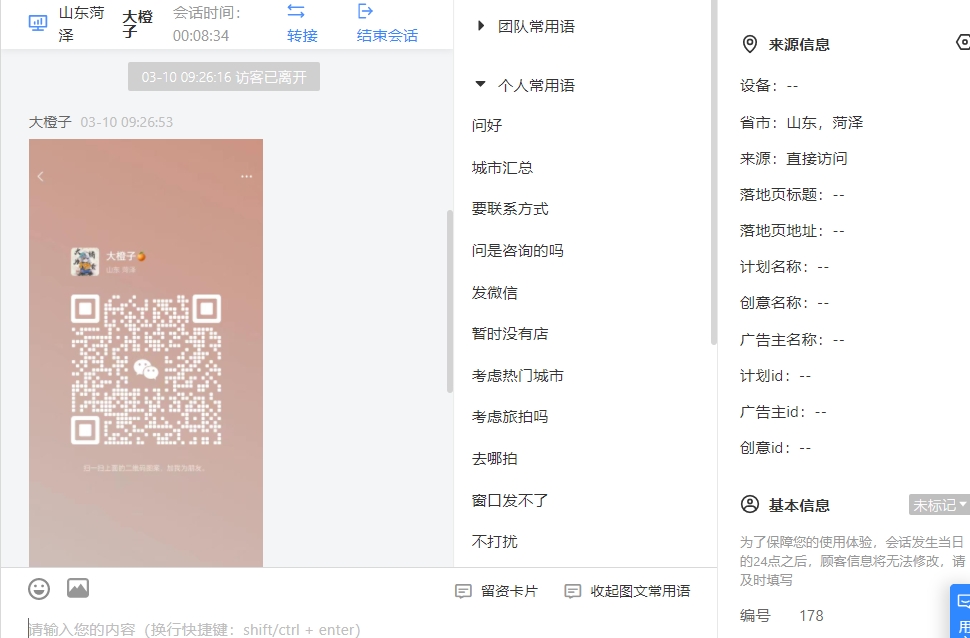
Task: Click the 广告主id row
Action: [x=783, y=412]
